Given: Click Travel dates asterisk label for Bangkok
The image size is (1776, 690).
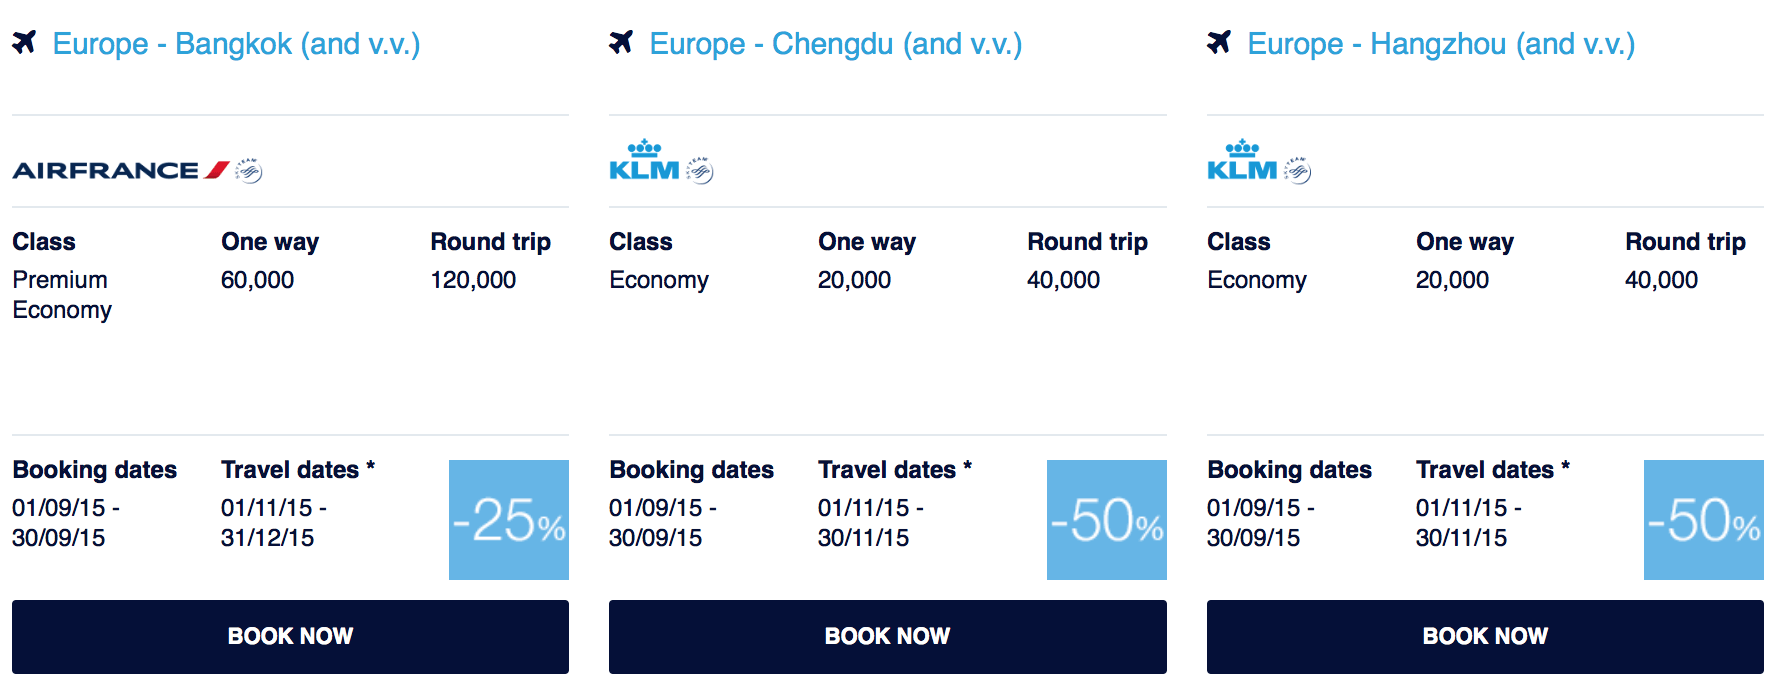Looking at the screenshot, I should (298, 470).
